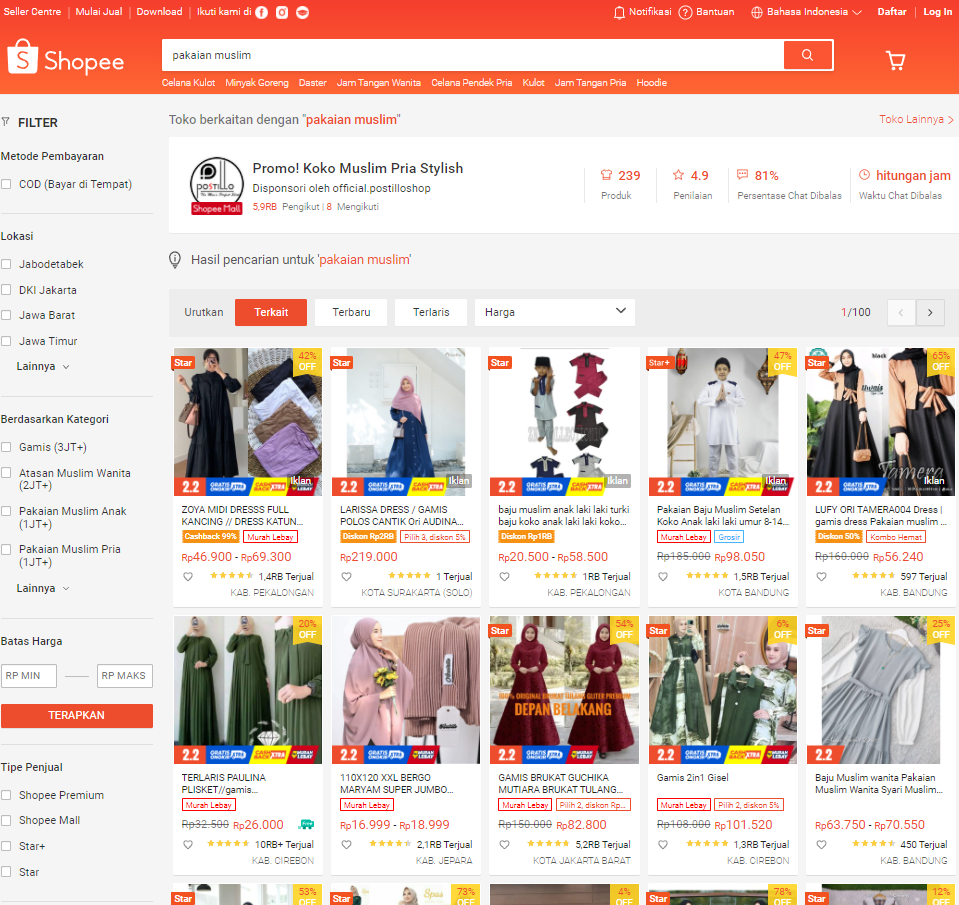Like baju muslim anak turki heart icon
The width and height of the screenshot is (959, 905).
[505, 576]
